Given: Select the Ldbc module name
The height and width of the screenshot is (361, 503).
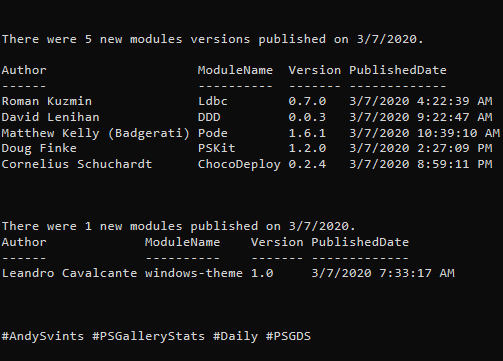Looking at the screenshot, I should point(213,101).
